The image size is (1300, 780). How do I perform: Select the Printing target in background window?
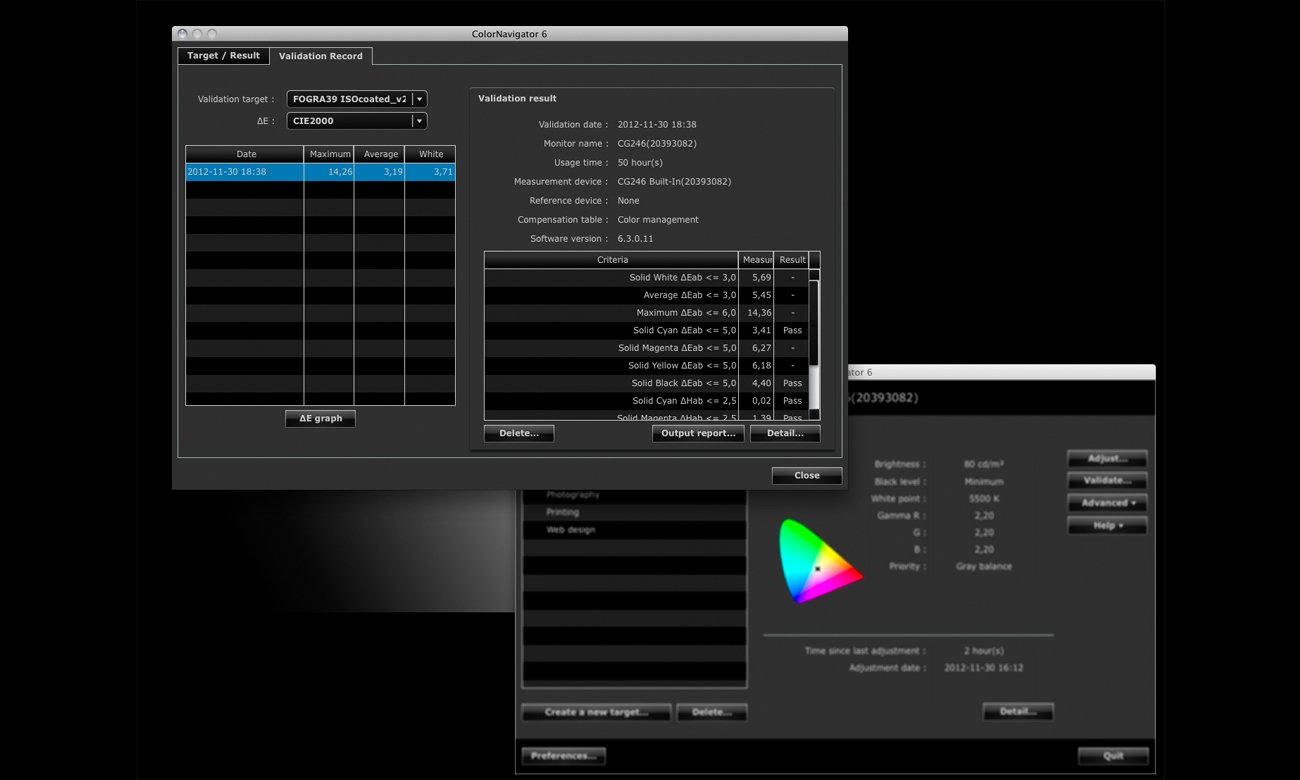634,512
